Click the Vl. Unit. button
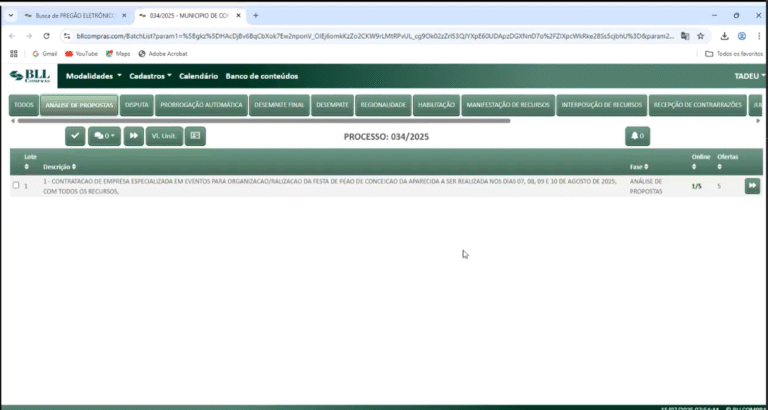Screen dimensions: 768x410 pos(164,136)
